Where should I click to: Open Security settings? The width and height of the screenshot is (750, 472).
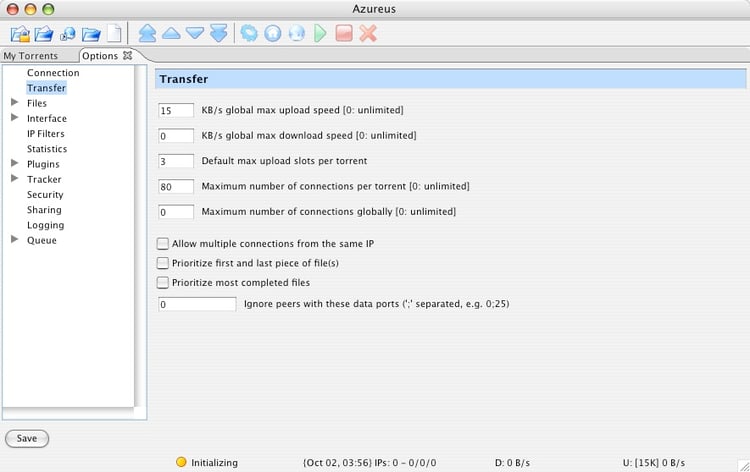[45, 195]
